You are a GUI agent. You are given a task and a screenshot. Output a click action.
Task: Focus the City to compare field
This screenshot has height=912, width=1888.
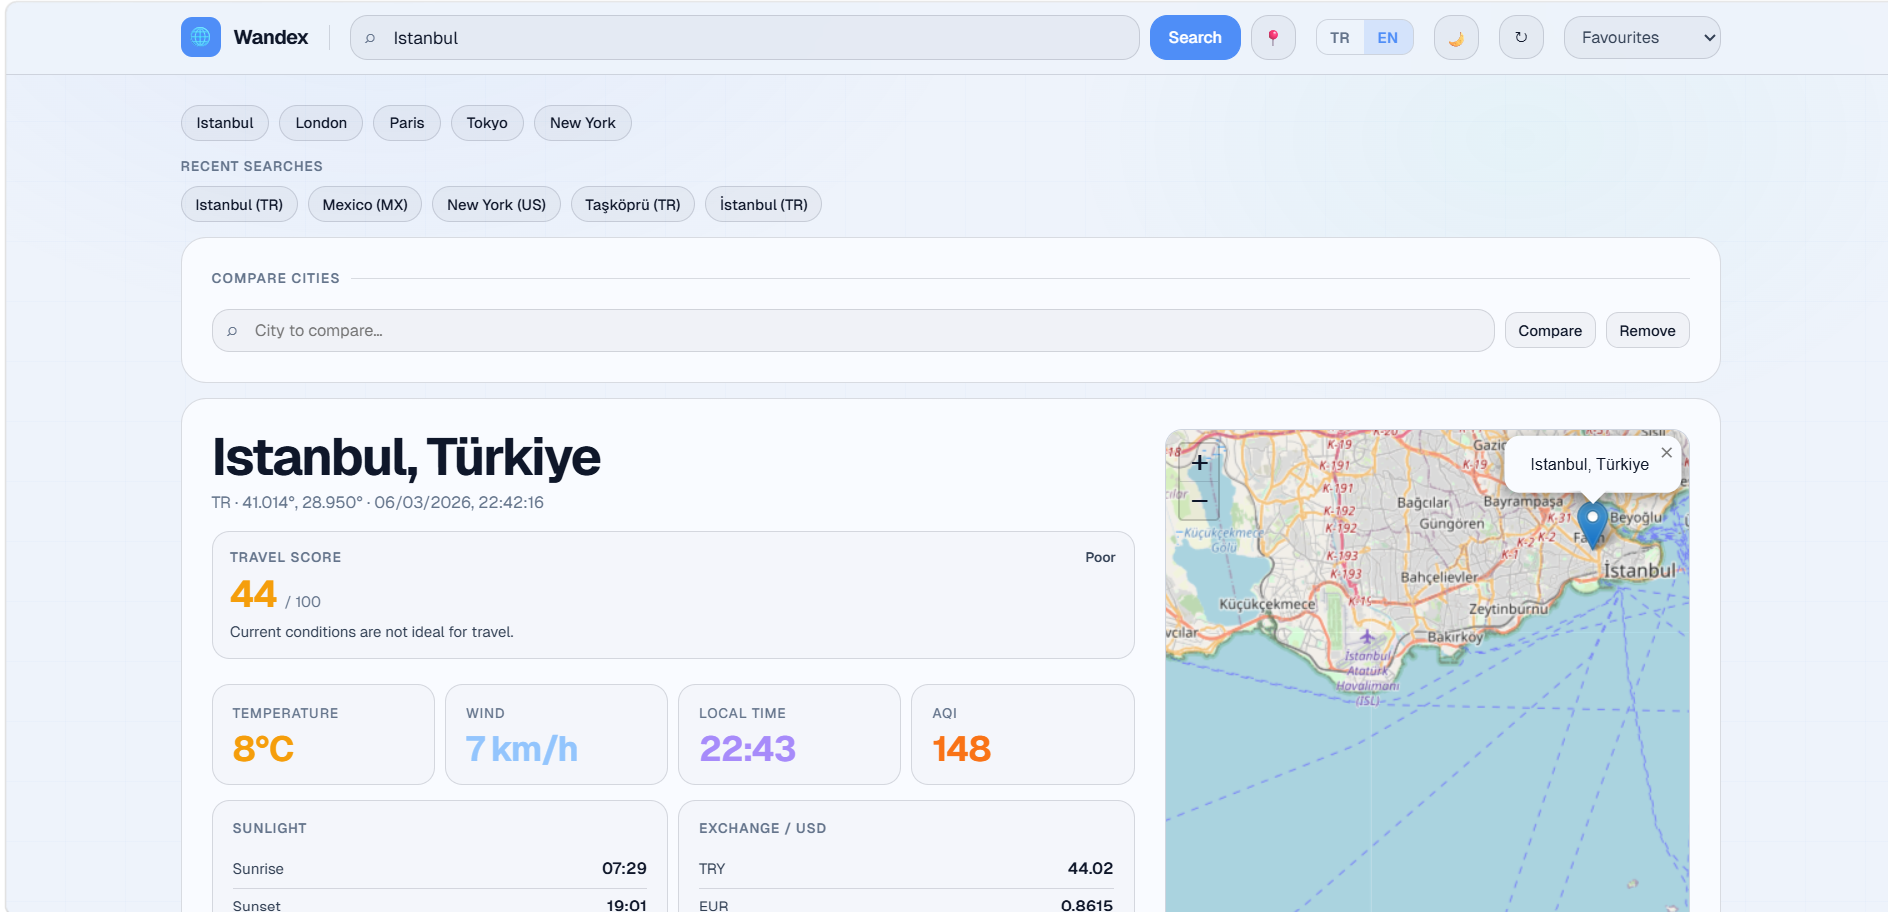853,331
